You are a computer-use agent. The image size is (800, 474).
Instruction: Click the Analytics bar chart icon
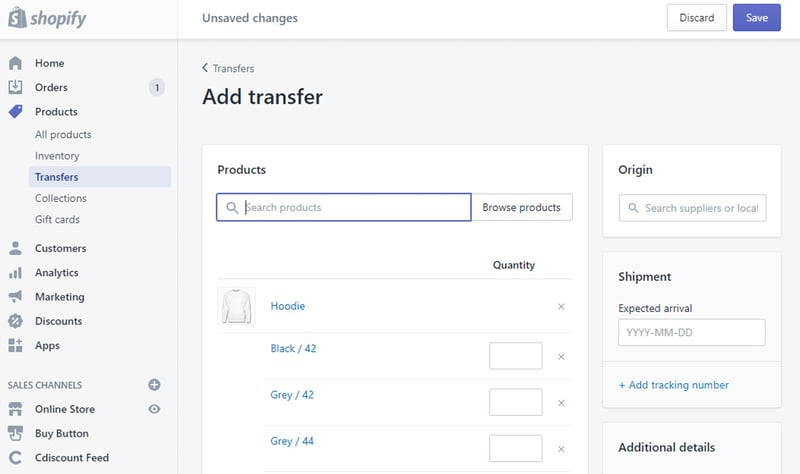[x=15, y=272]
